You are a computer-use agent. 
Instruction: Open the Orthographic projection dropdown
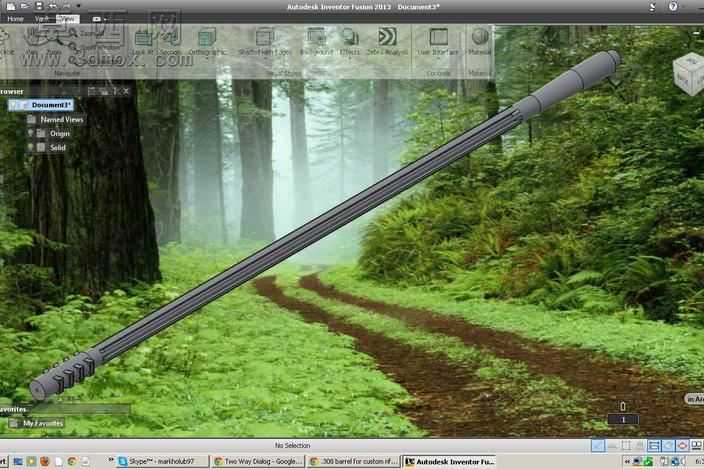coord(207,41)
